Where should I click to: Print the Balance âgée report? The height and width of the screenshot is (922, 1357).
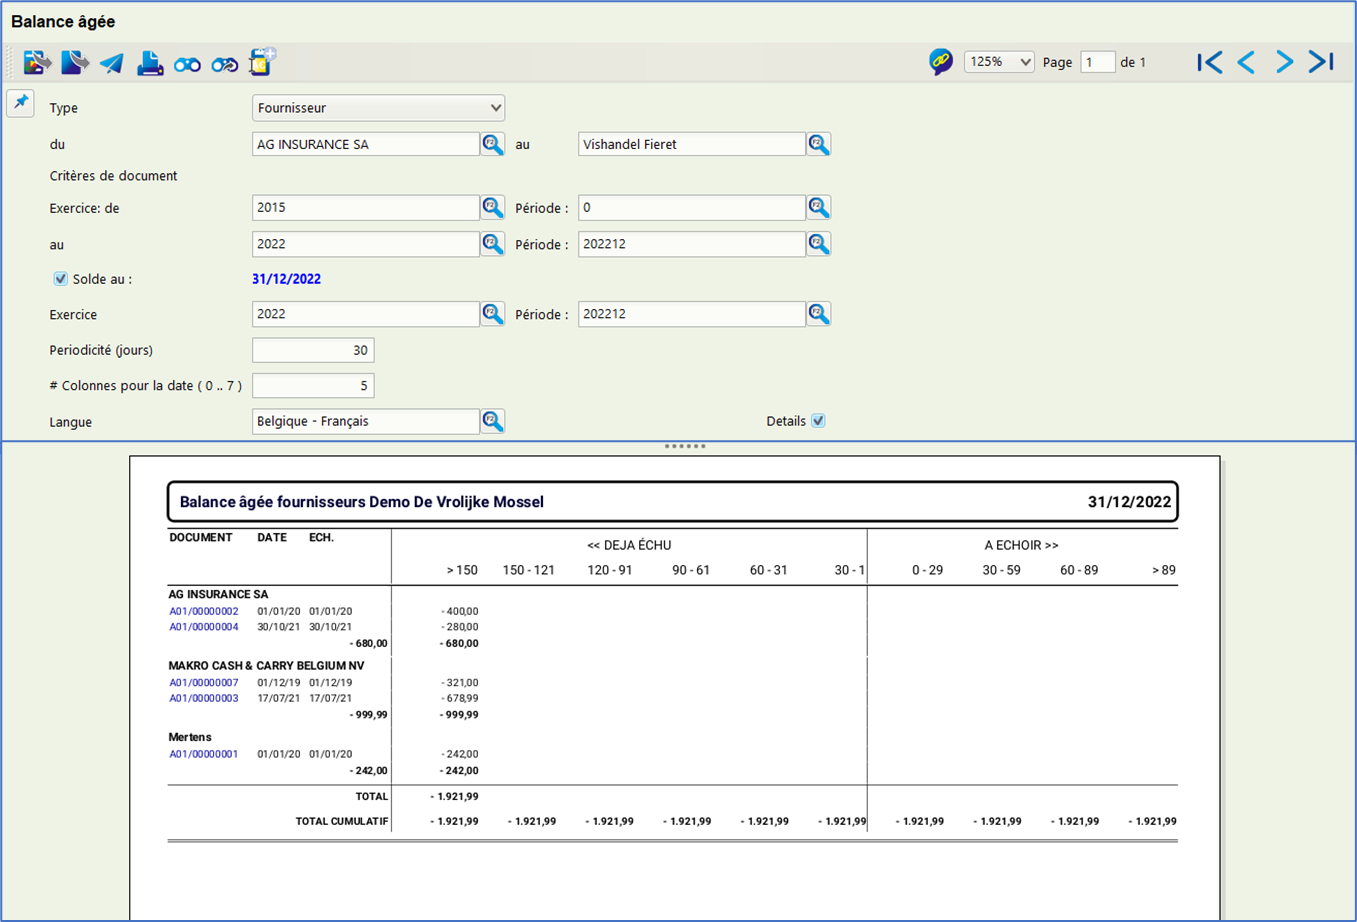coord(150,63)
